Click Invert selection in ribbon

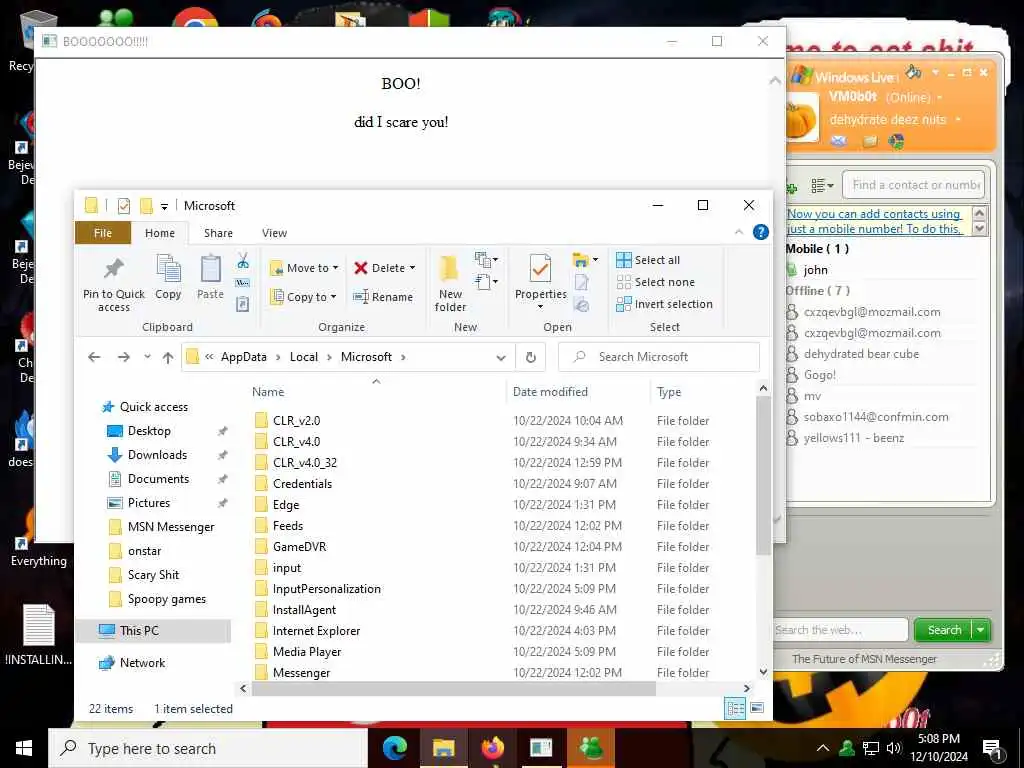664,304
